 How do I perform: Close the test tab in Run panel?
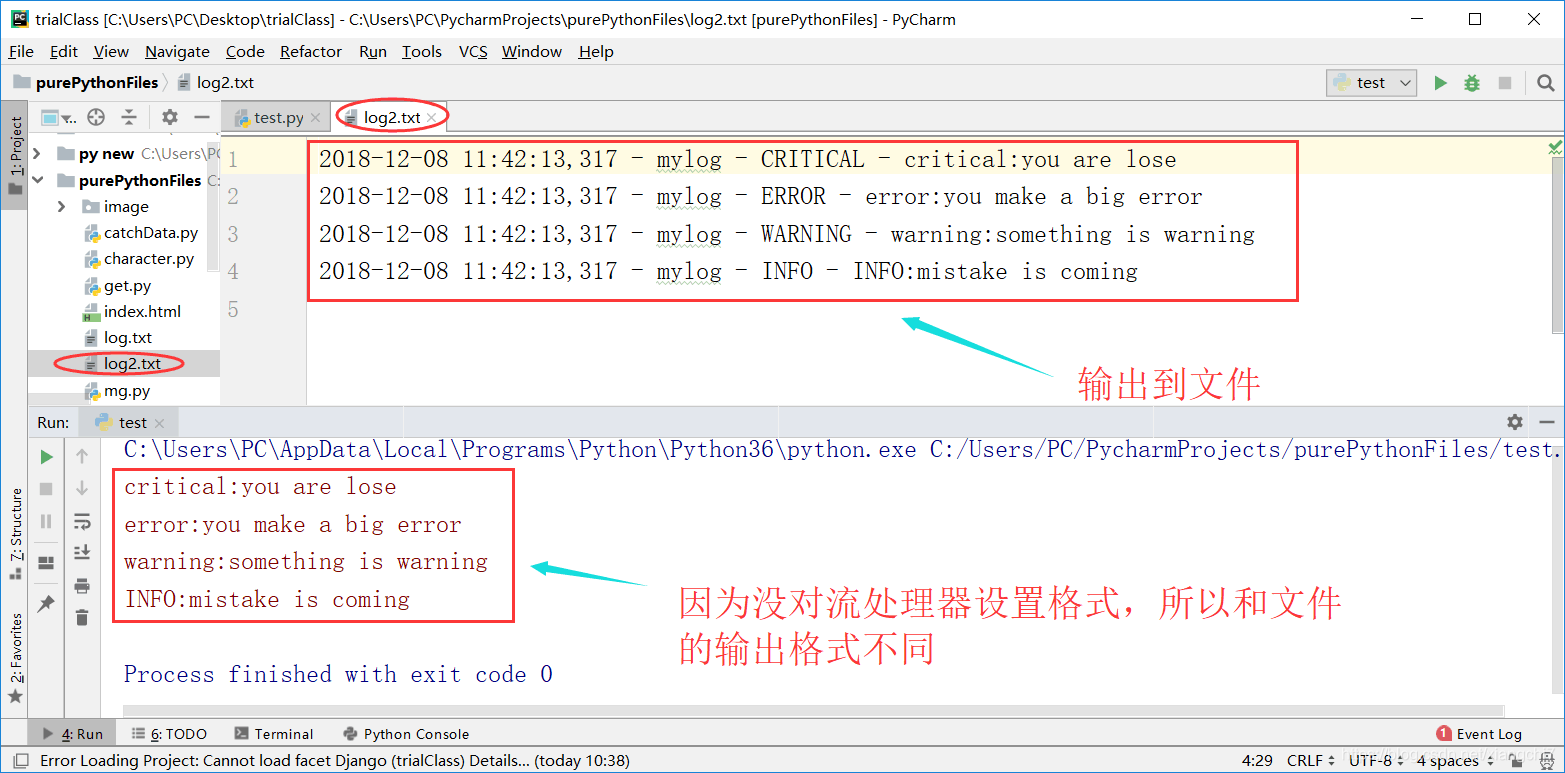click(x=160, y=423)
